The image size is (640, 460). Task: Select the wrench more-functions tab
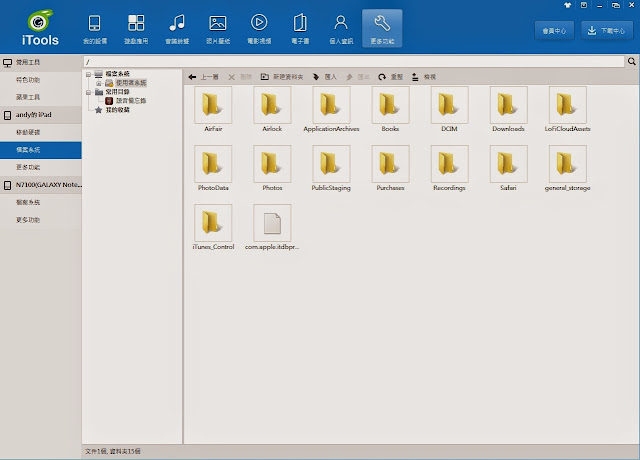tap(382, 27)
